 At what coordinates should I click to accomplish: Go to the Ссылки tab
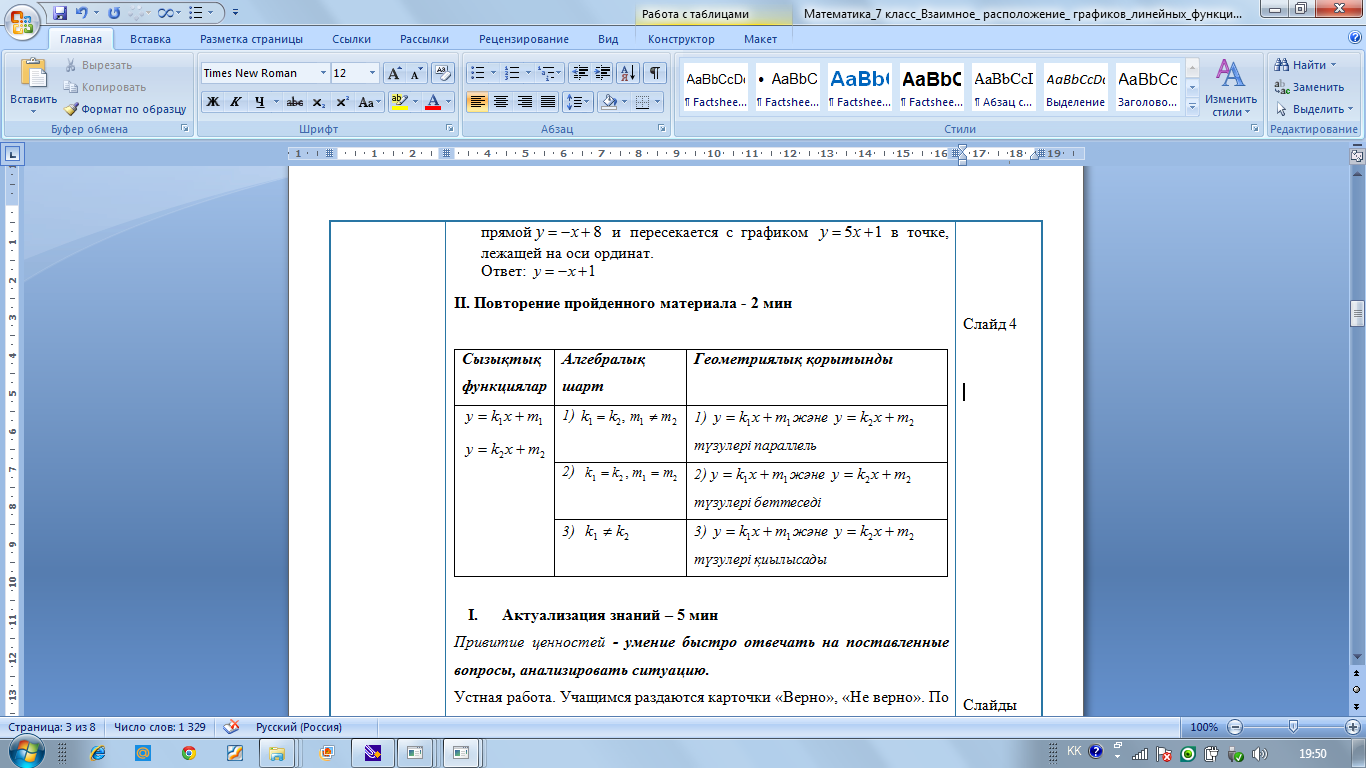(352, 39)
